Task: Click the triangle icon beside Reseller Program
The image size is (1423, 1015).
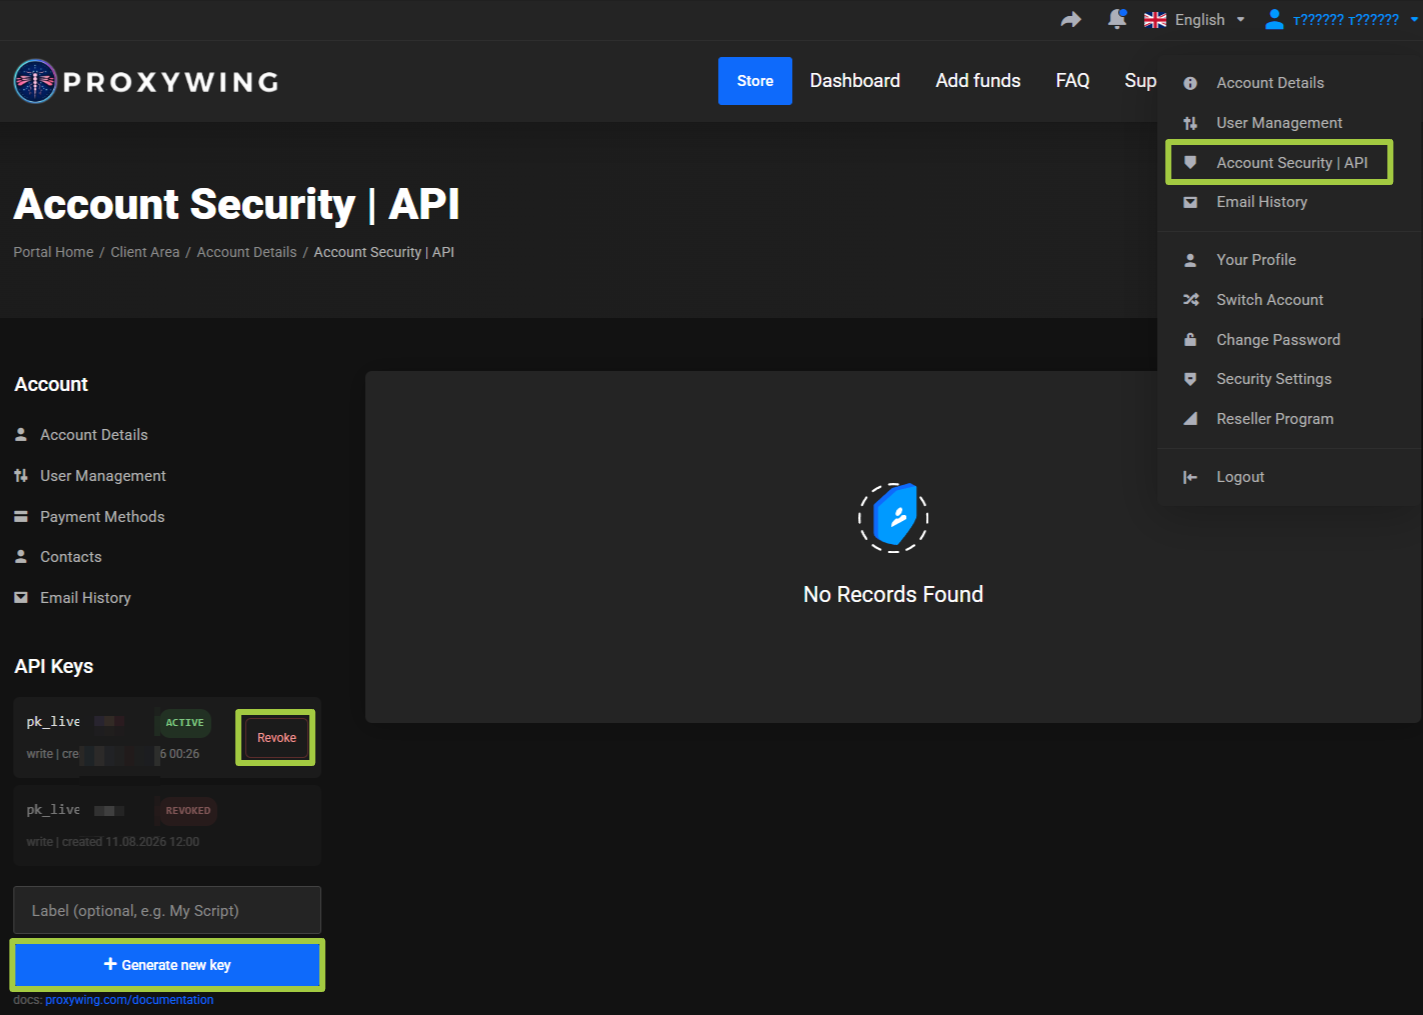Action: click(1190, 419)
